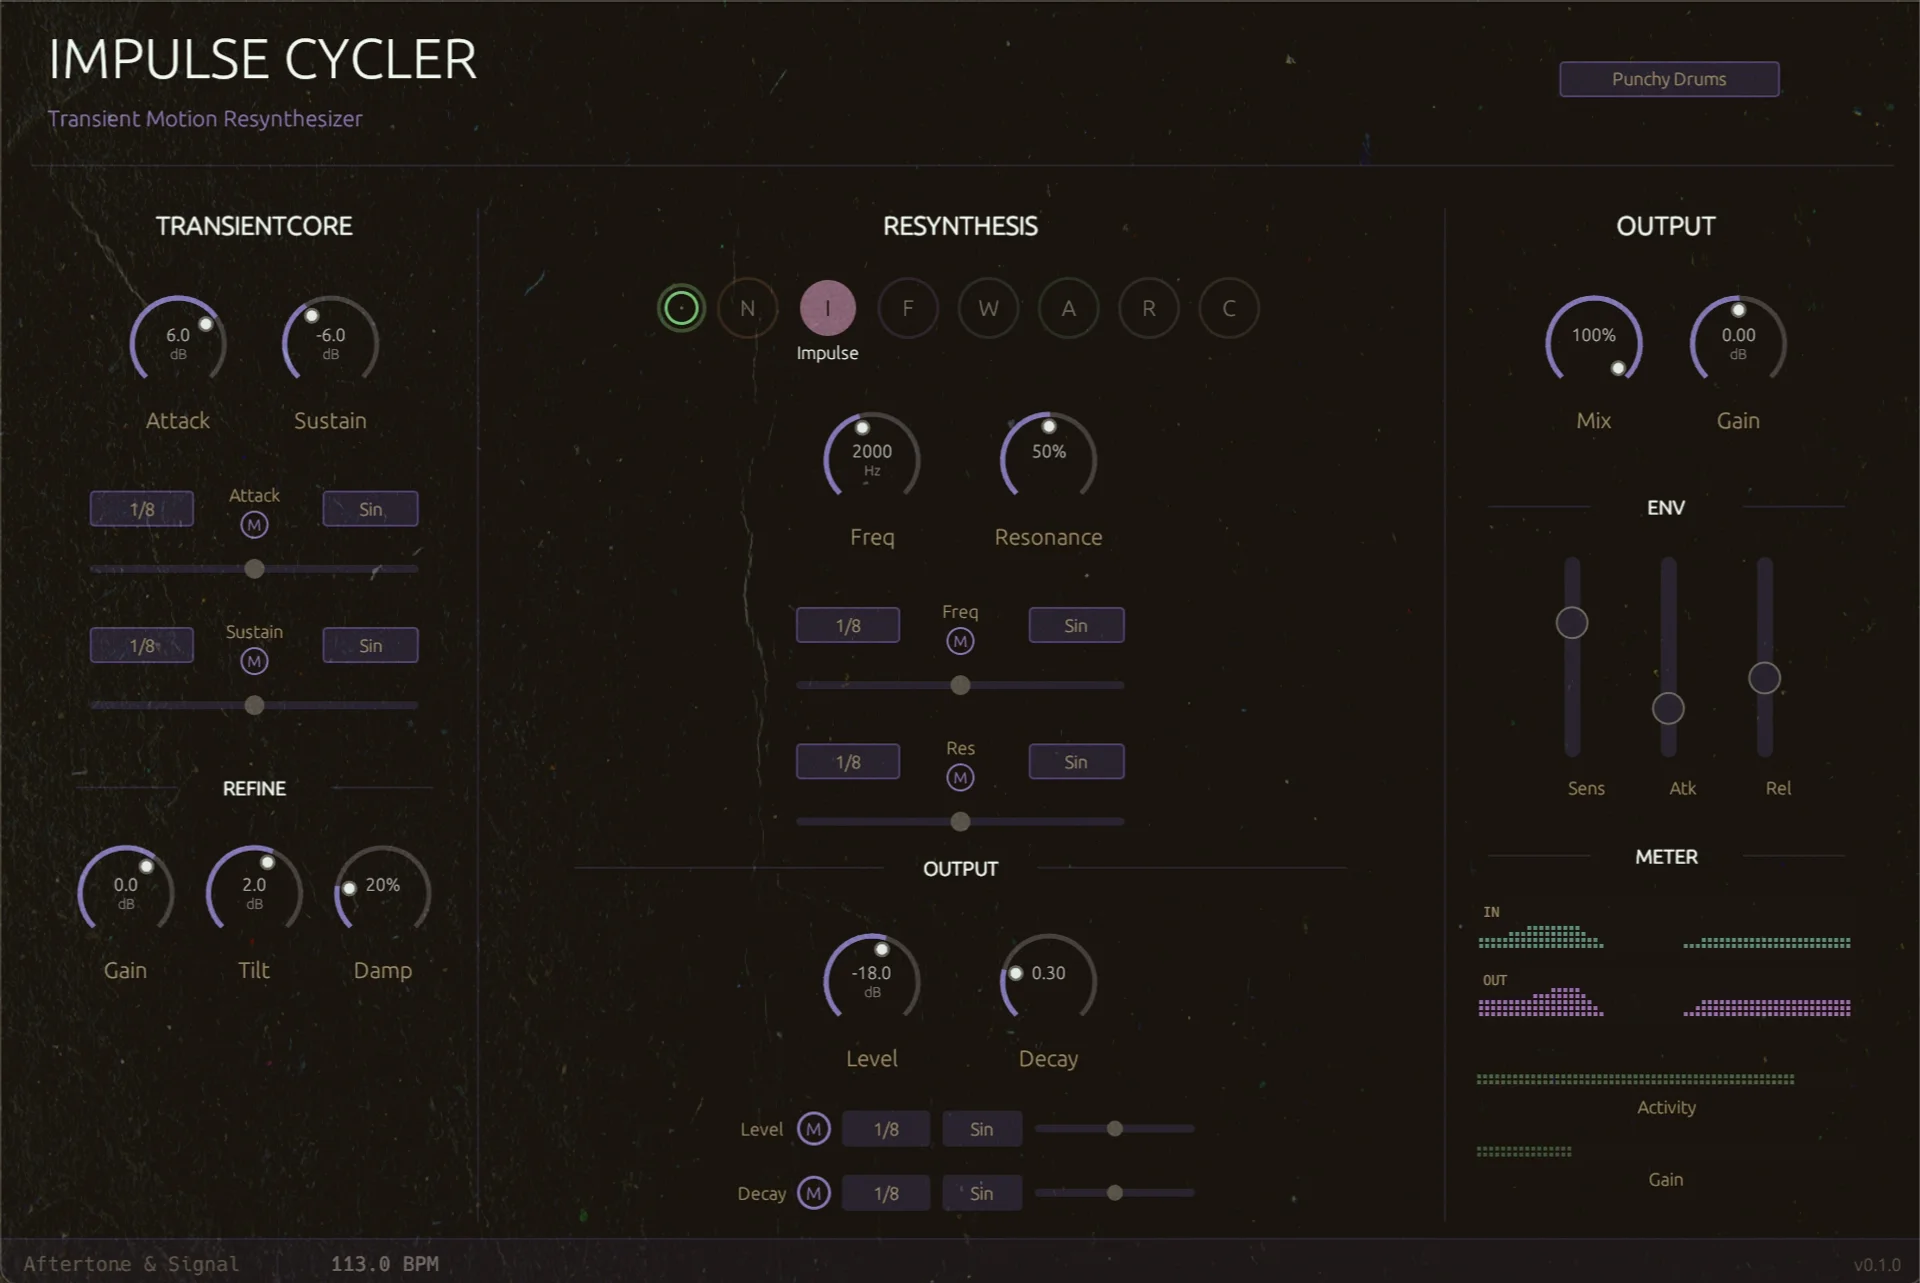Select the green-ringed dot mode icon
The width and height of the screenshot is (1920, 1283).
pyautogui.click(x=681, y=308)
